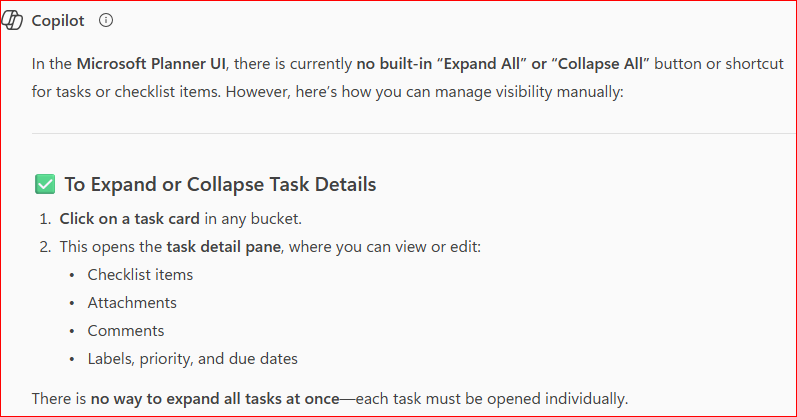
Task: Click the 'in any bucket' text
Action: click(x=253, y=219)
